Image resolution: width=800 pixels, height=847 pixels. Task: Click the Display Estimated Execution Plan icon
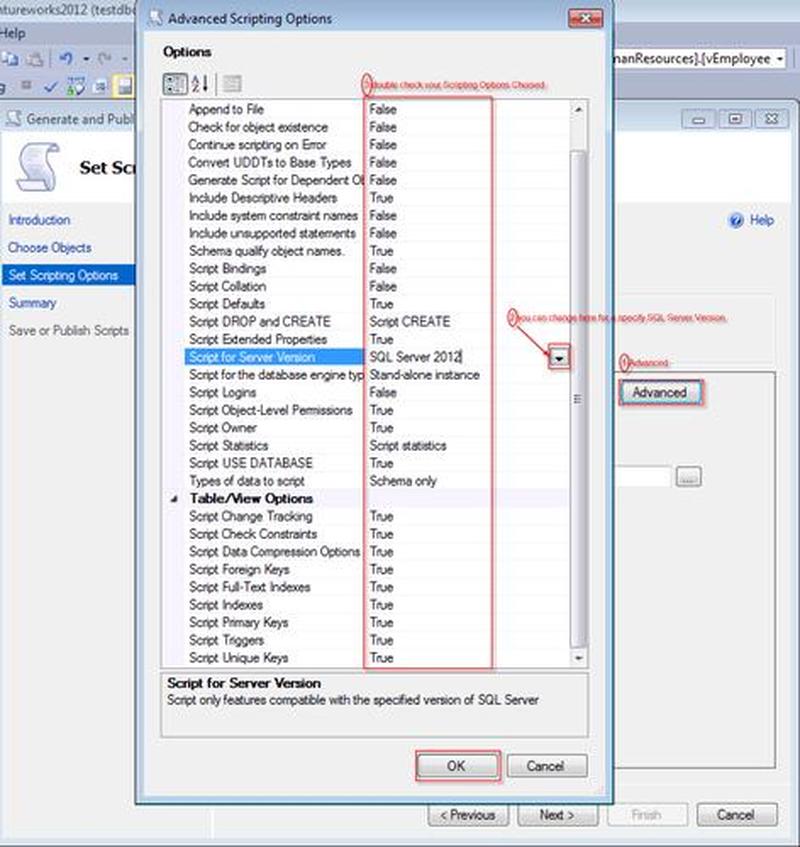[x=76, y=86]
